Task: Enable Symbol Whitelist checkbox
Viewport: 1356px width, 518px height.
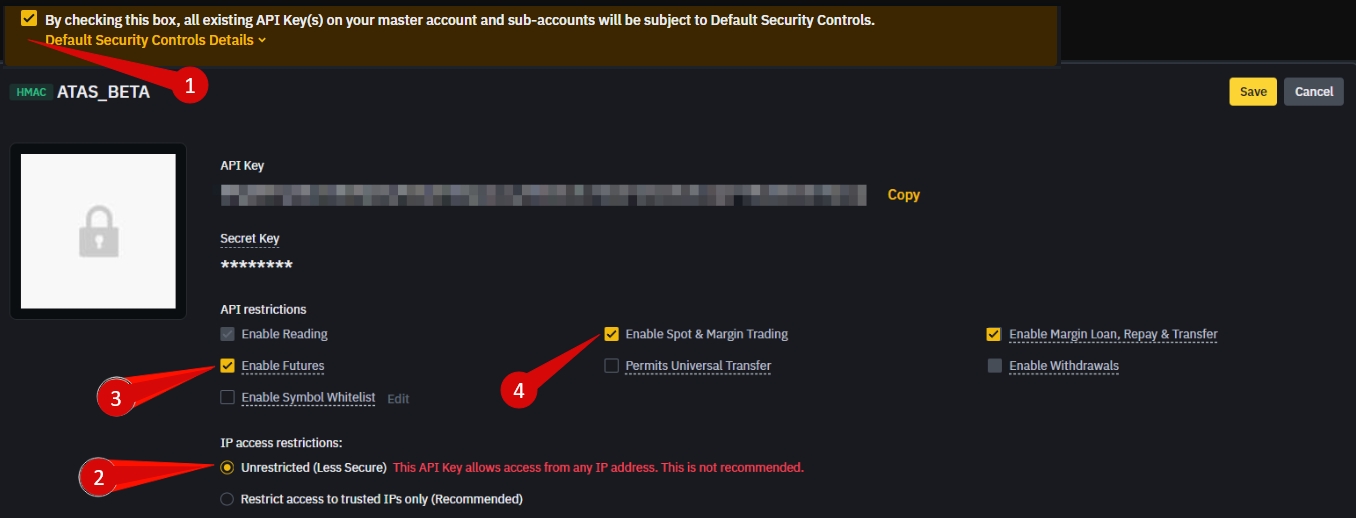Action: (x=228, y=398)
